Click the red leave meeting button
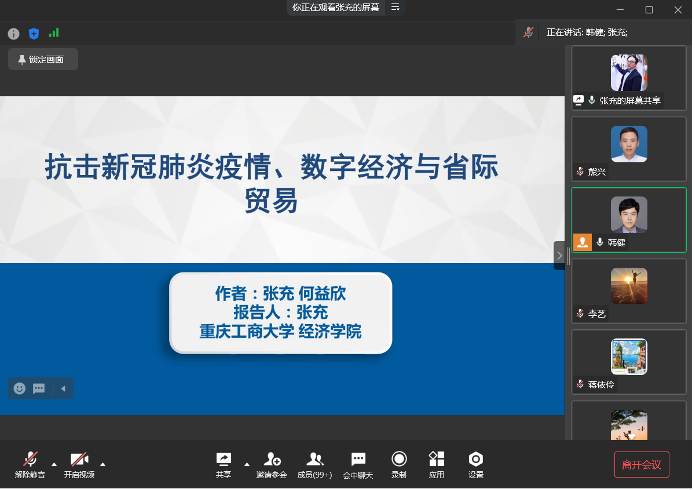Image resolution: width=695 pixels, height=490 pixels. pos(641,464)
